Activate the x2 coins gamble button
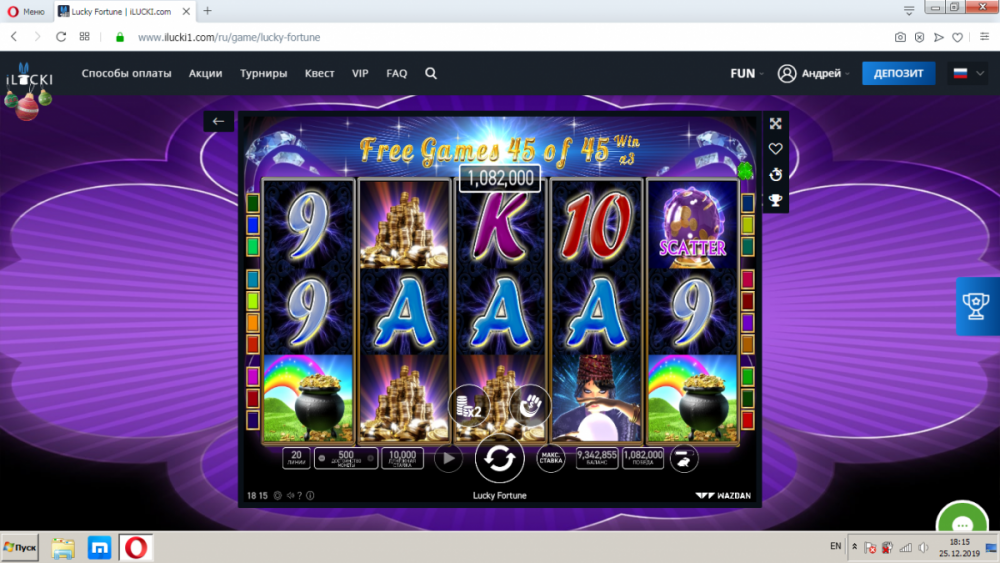 [469, 406]
